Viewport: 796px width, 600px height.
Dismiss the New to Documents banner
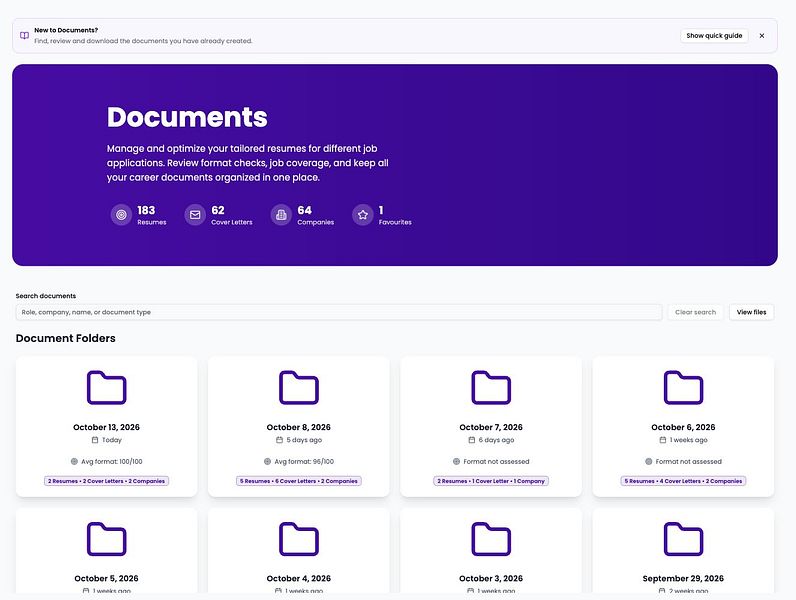[x=761, y=36]
